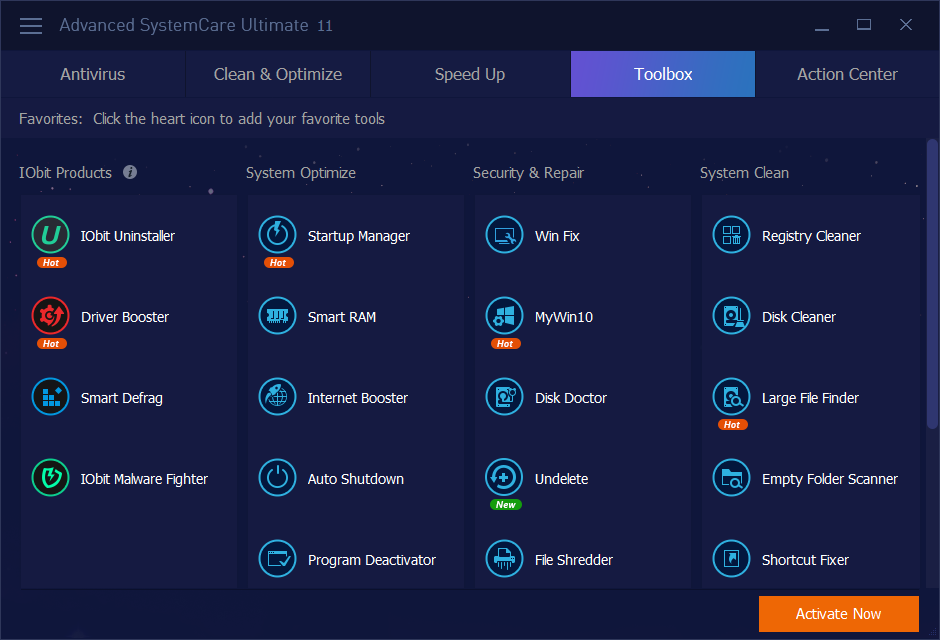Open the hamburger main menu
The height and width of the screenshot is (640, 940).
[31, 26]
